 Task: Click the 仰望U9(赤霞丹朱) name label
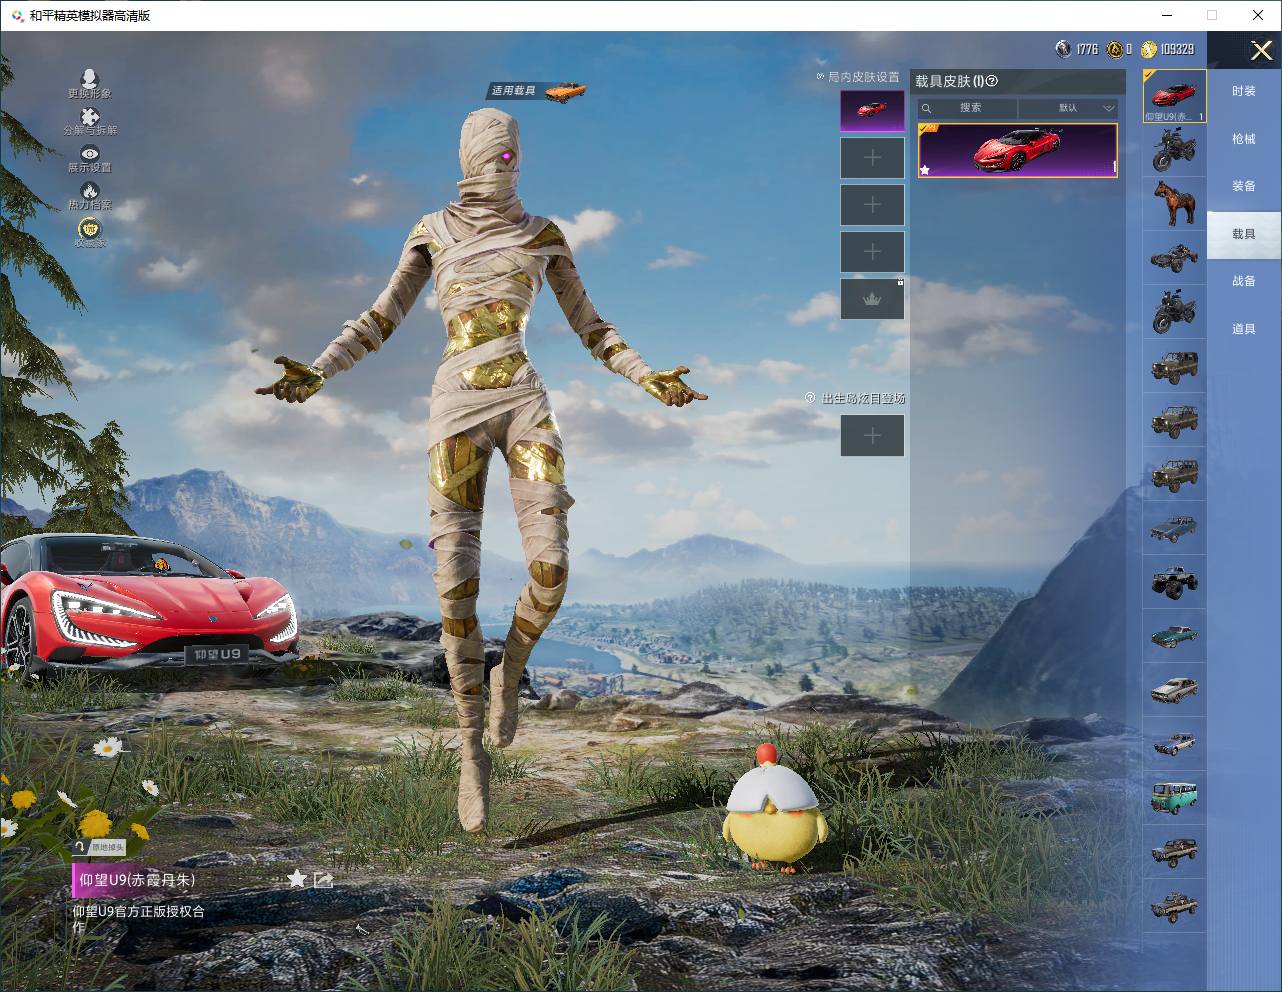pyautogui.click(x=138, y=880)
